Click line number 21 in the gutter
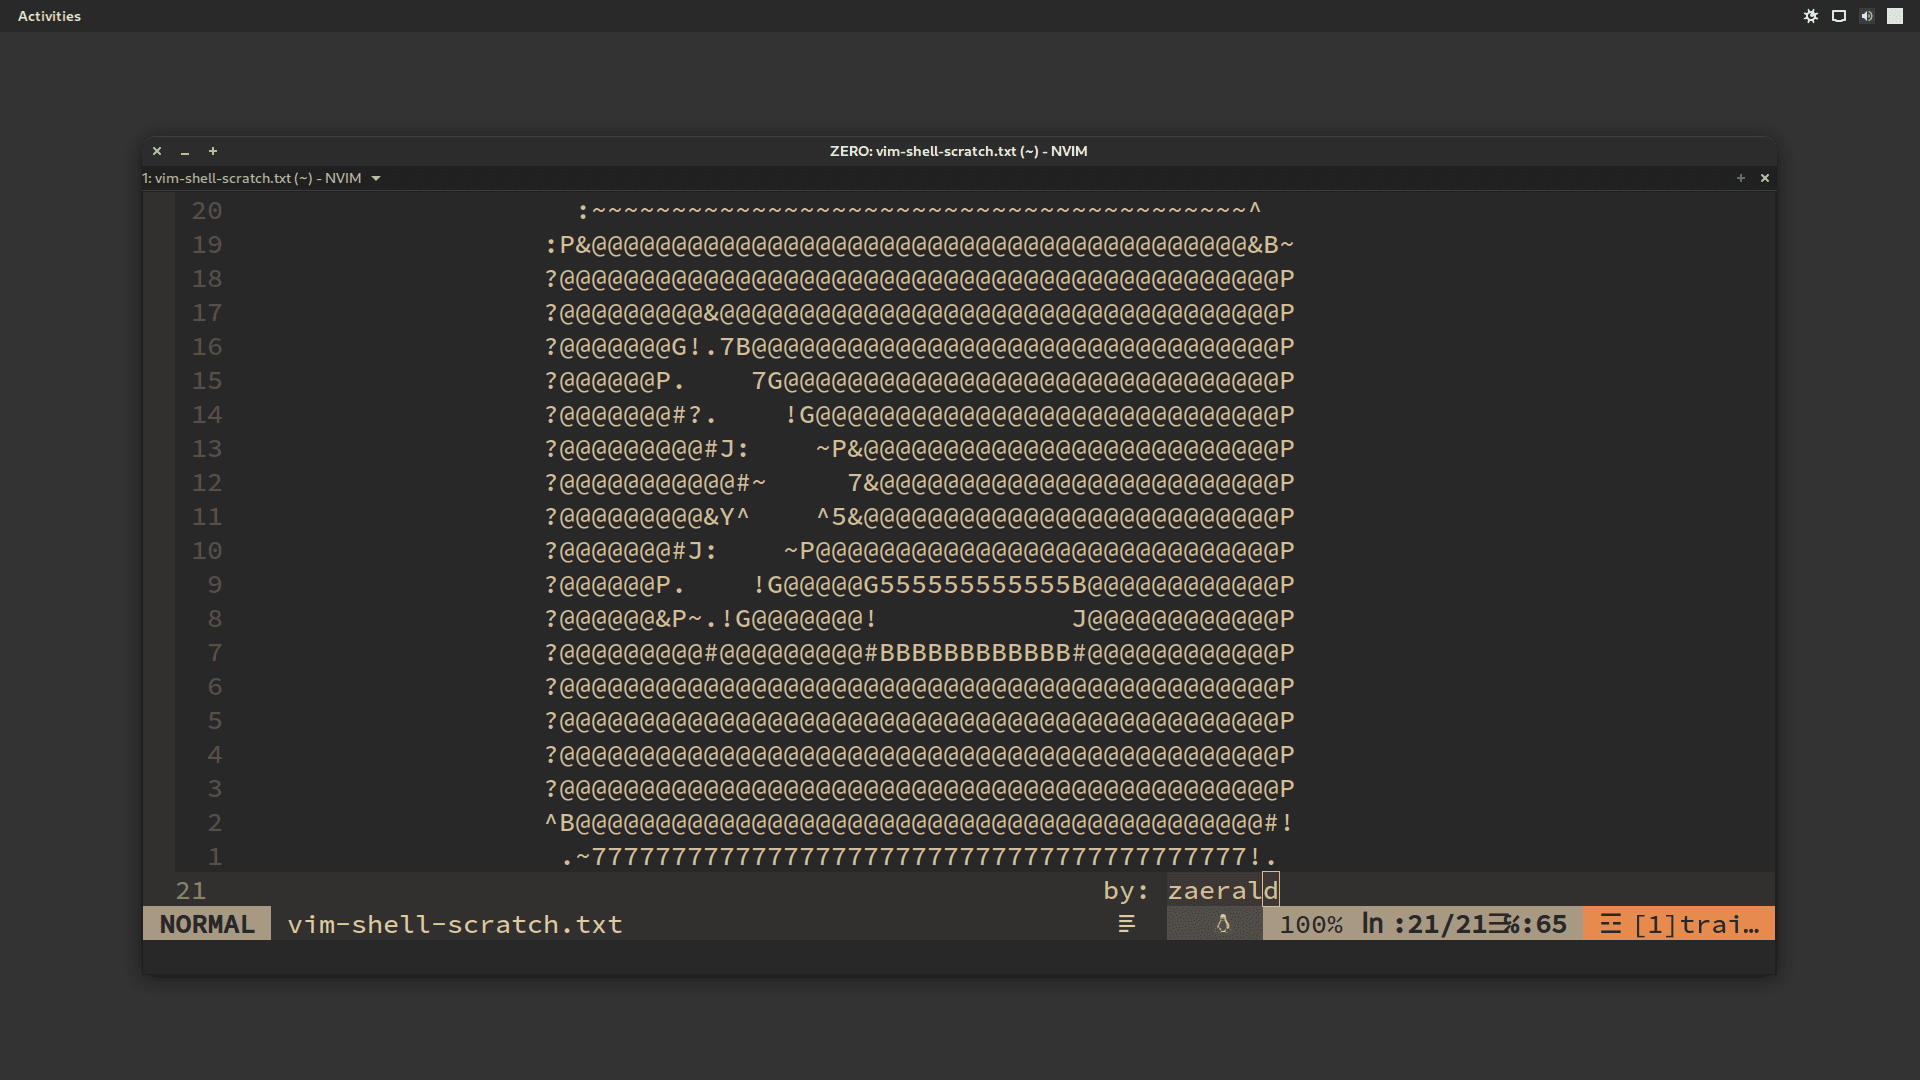1920x1080 pixels. pos(191,890)
